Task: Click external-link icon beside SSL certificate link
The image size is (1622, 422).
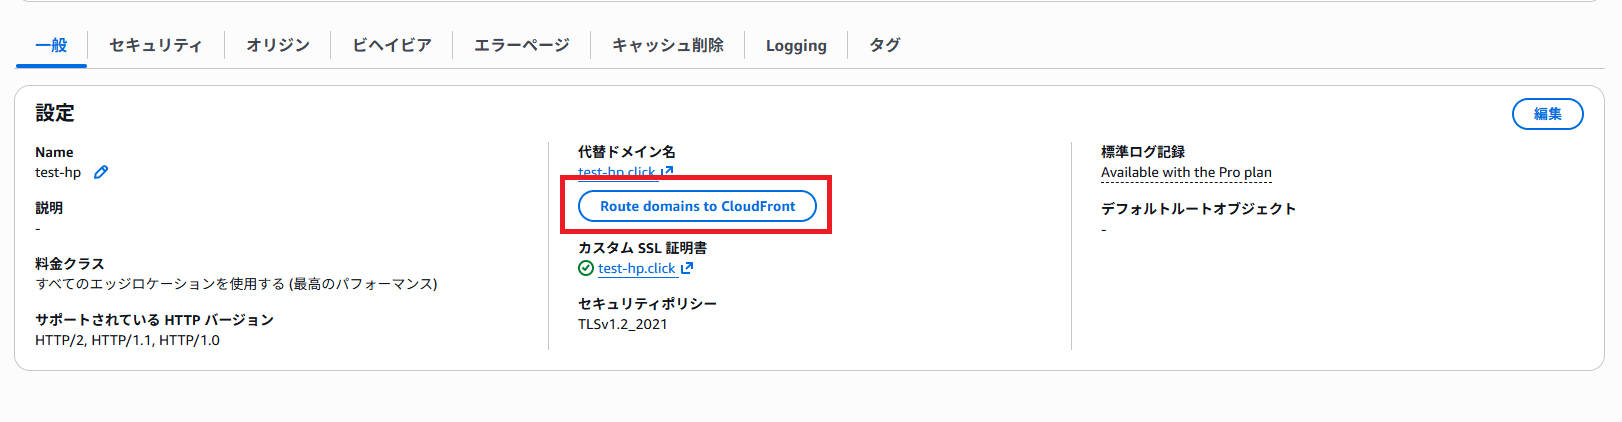Action: click(687, 268)
